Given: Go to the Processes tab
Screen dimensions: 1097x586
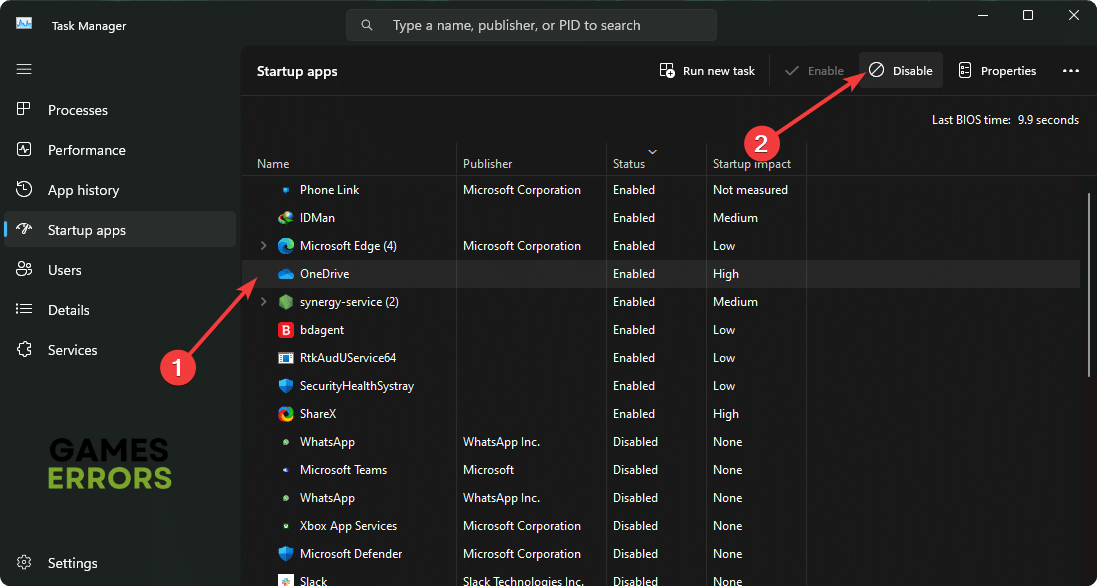Looking at the screenshot, I should [77, 110].
